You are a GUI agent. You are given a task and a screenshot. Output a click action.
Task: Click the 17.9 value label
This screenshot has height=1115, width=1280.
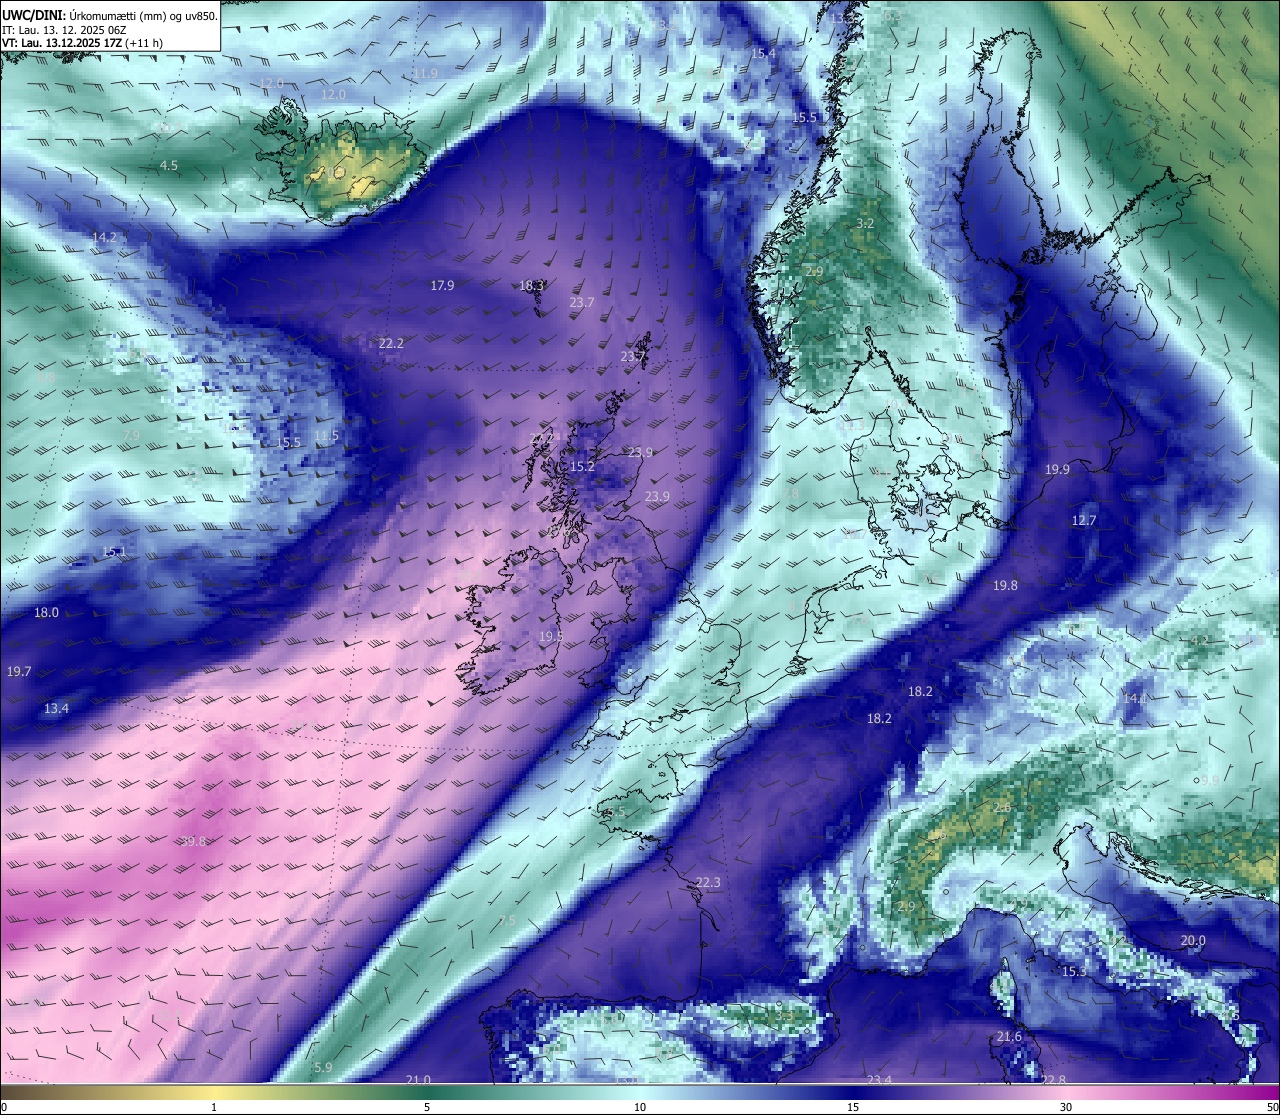[x=442, y=286]
